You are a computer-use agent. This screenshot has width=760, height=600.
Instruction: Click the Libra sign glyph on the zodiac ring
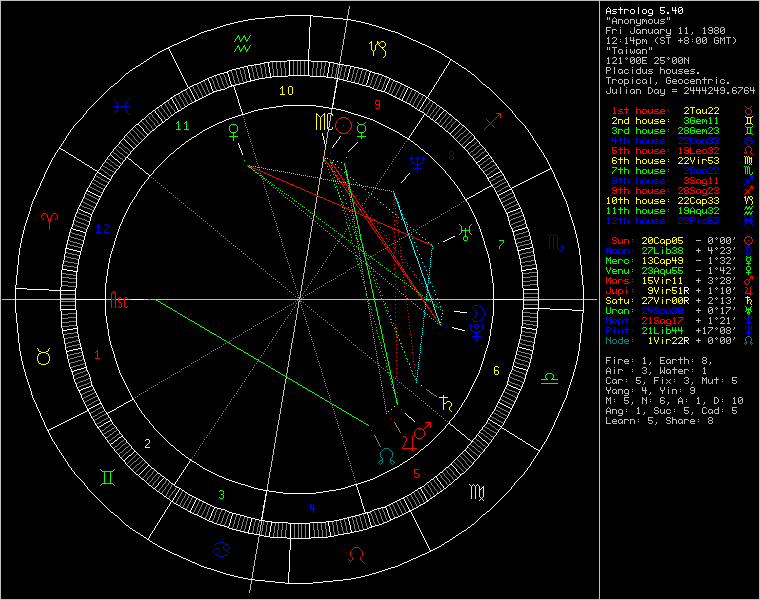tap(549, 379)
